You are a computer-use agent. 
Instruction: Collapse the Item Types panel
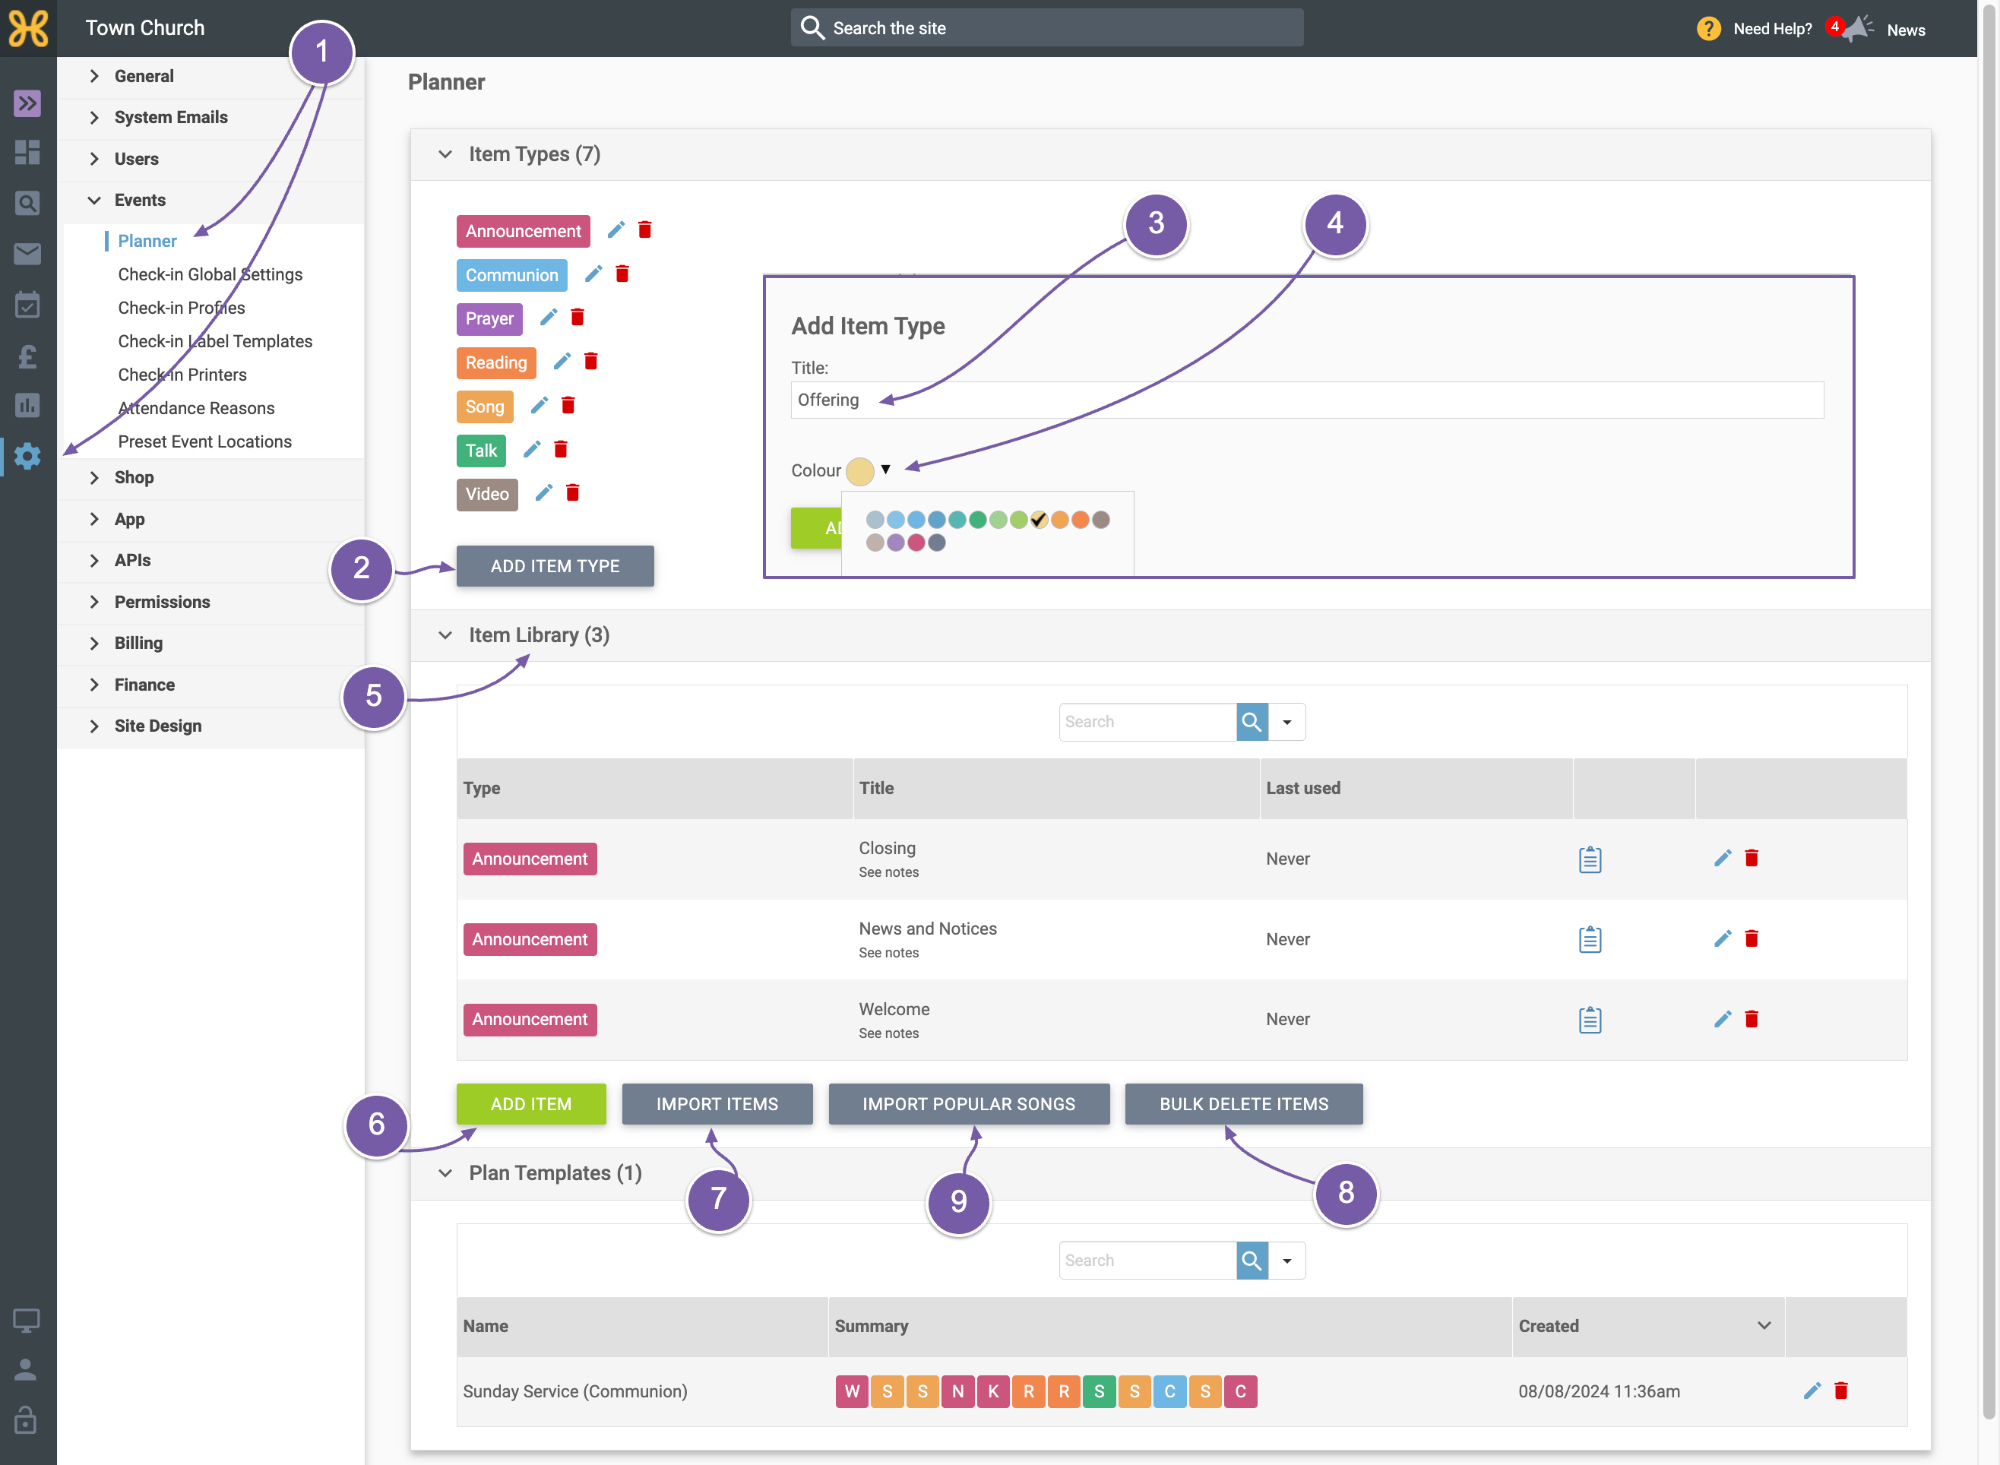[445, 154]
